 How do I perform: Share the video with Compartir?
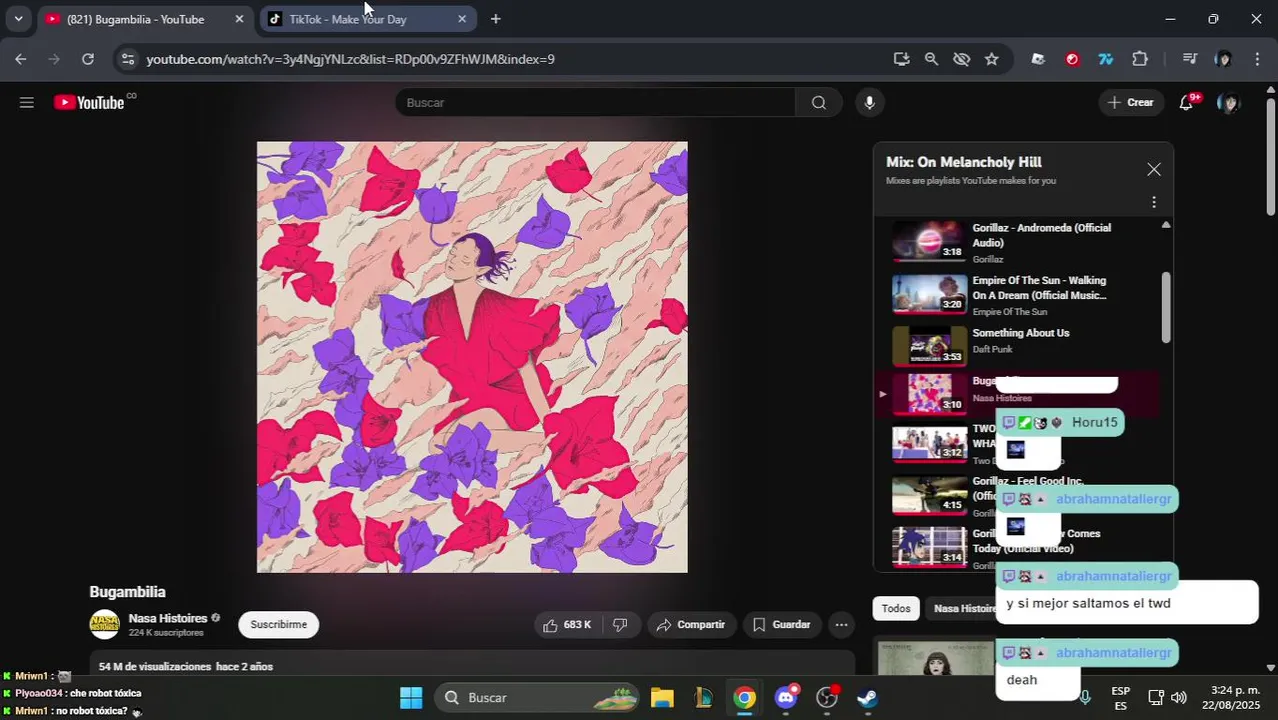(691, 625)
